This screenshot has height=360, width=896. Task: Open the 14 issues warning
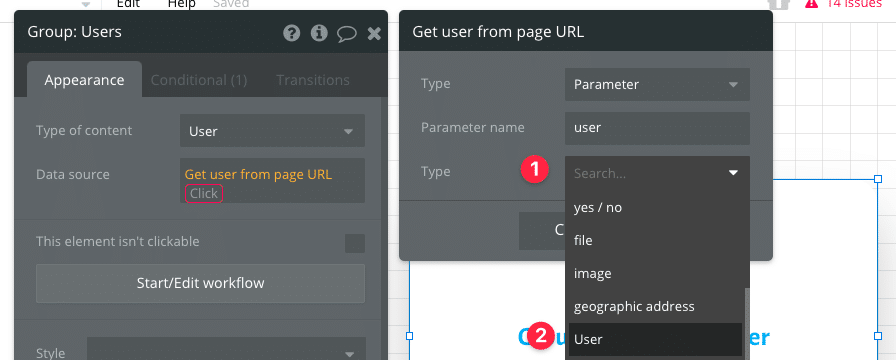click(x=843, y=4)
